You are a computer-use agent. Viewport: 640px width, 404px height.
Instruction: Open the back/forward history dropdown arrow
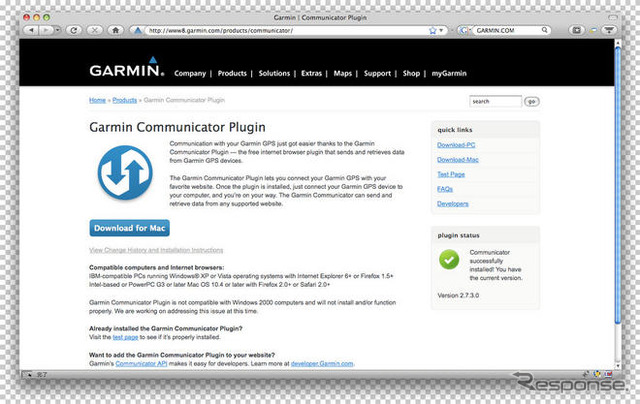click(x=57, y=30)
